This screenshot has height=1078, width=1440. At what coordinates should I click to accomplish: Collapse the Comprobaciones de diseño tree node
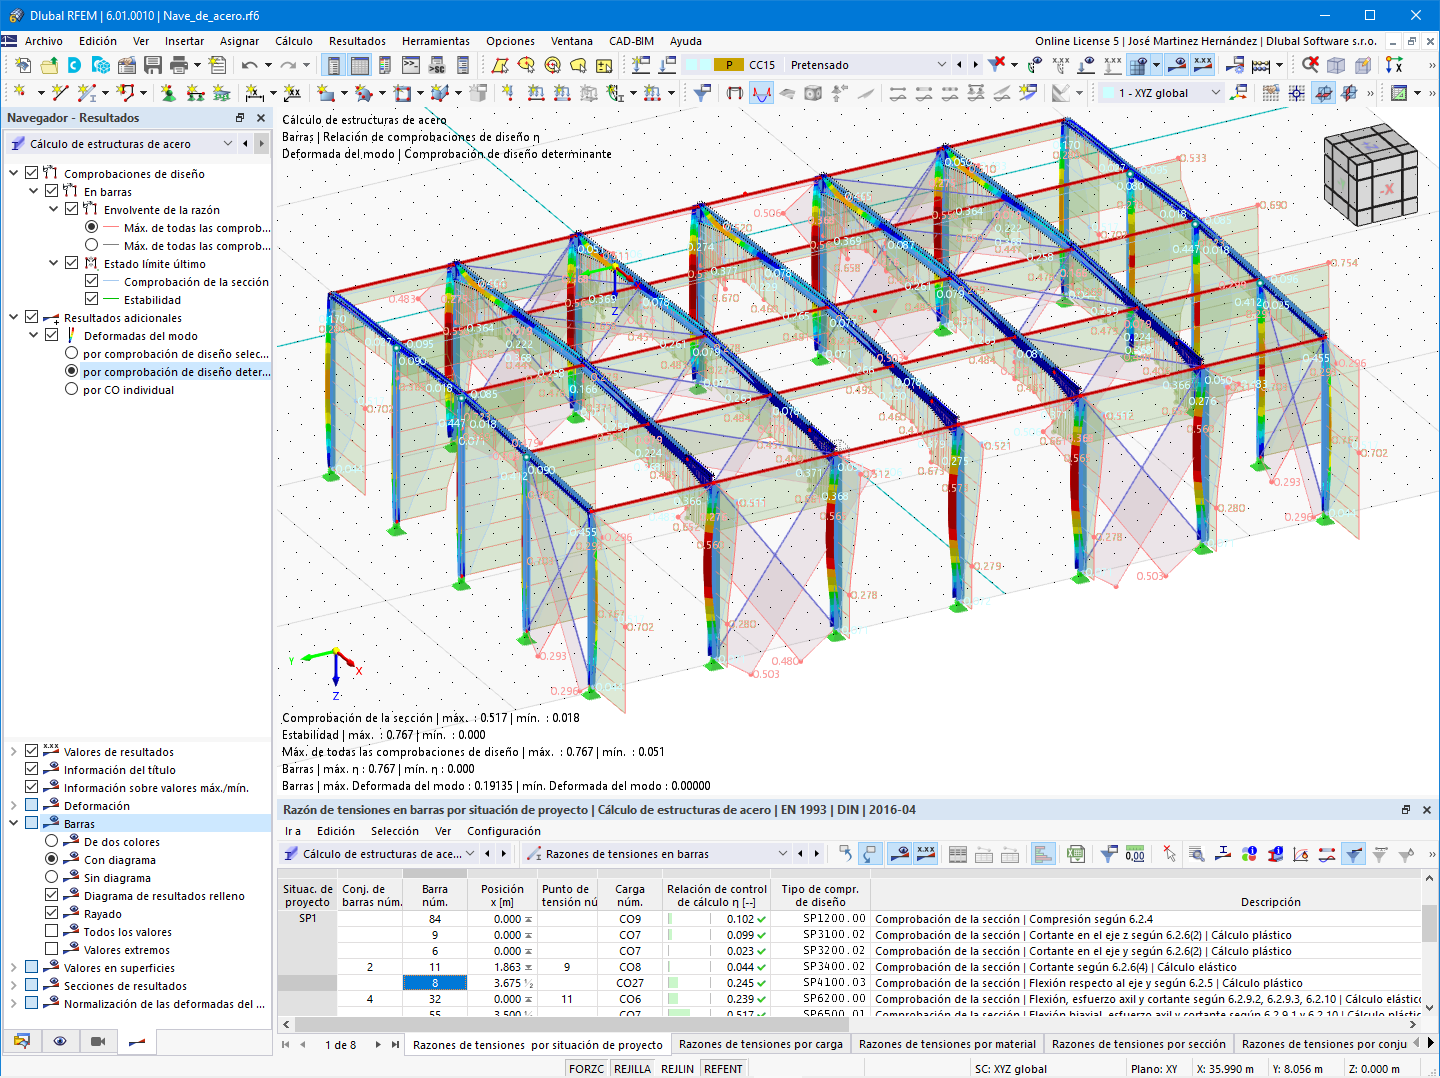pyautogui.click(x=14, y=174)
